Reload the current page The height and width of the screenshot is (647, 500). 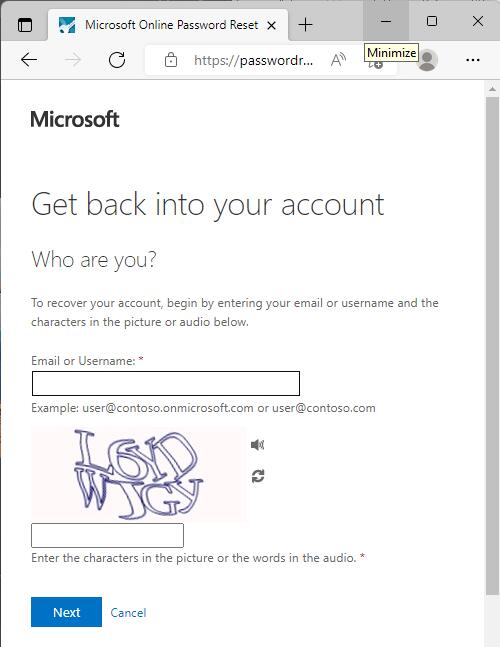[117, 60]
